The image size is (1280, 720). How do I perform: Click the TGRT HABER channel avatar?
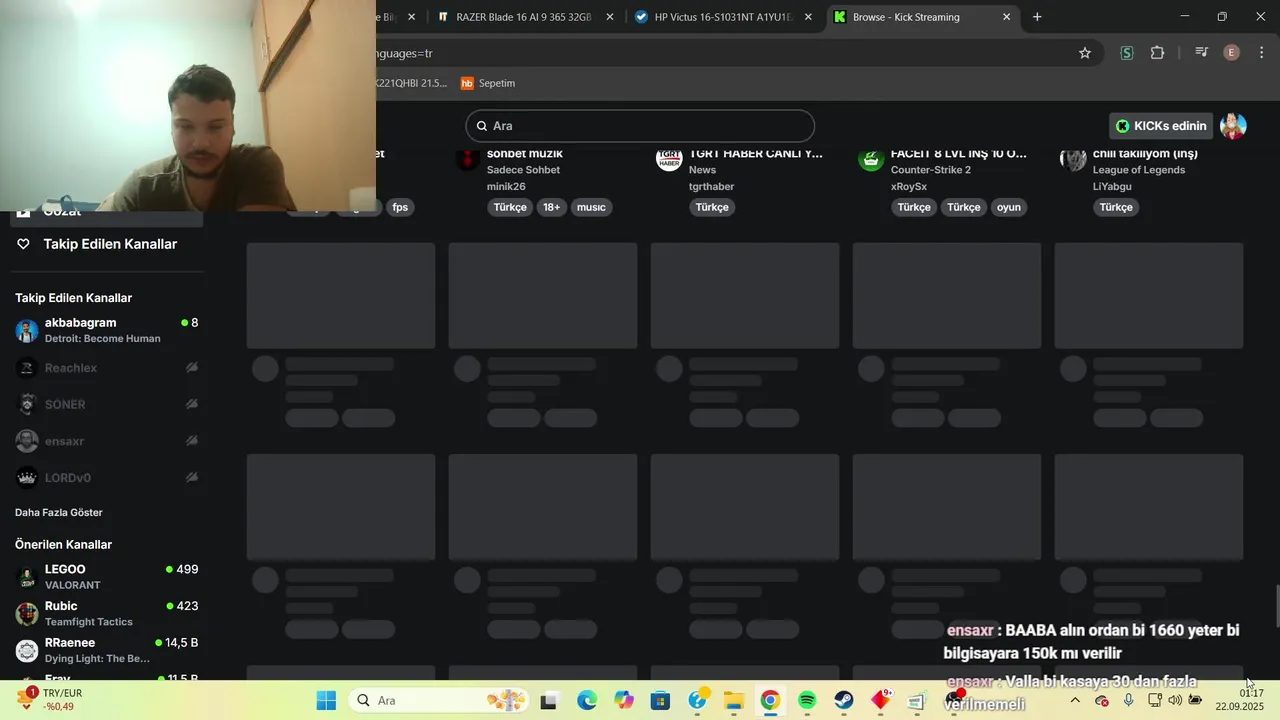point(669,158)
